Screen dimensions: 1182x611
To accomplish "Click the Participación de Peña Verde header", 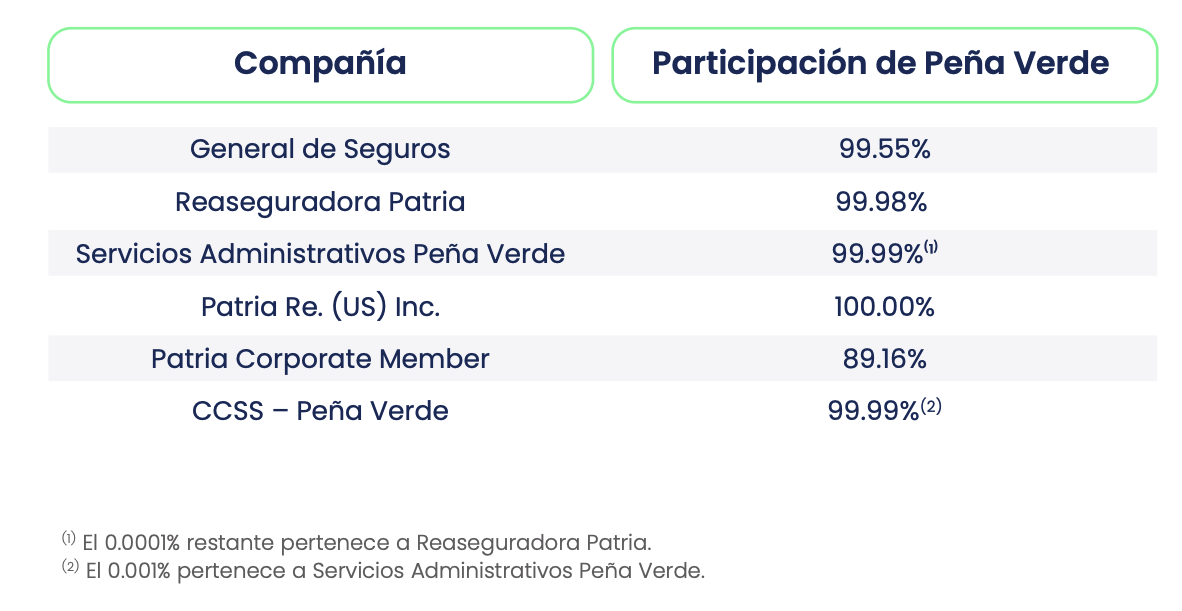I will click(880, 64).
